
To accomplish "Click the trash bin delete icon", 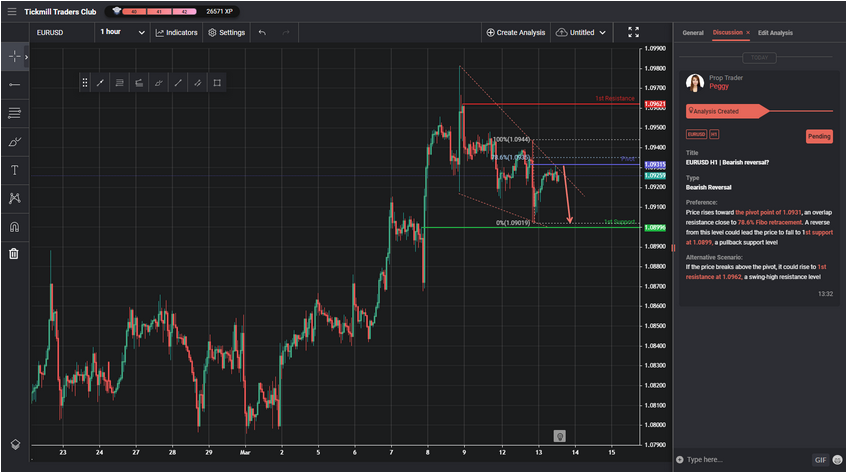I will (14, 254).
